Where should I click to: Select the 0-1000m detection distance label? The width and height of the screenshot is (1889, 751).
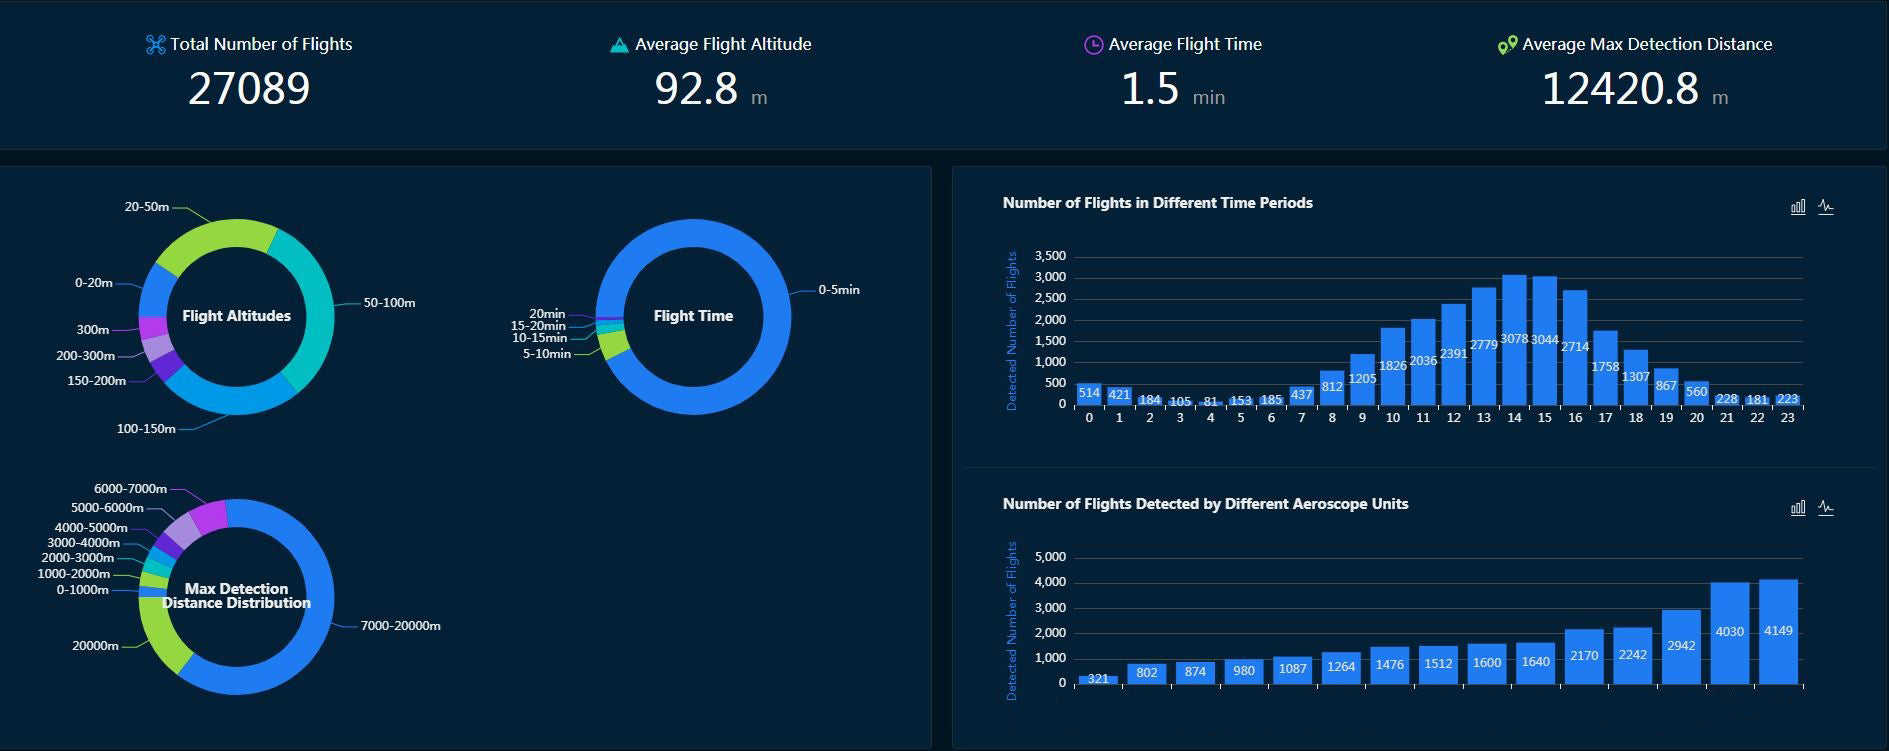[x=83, y=590]
